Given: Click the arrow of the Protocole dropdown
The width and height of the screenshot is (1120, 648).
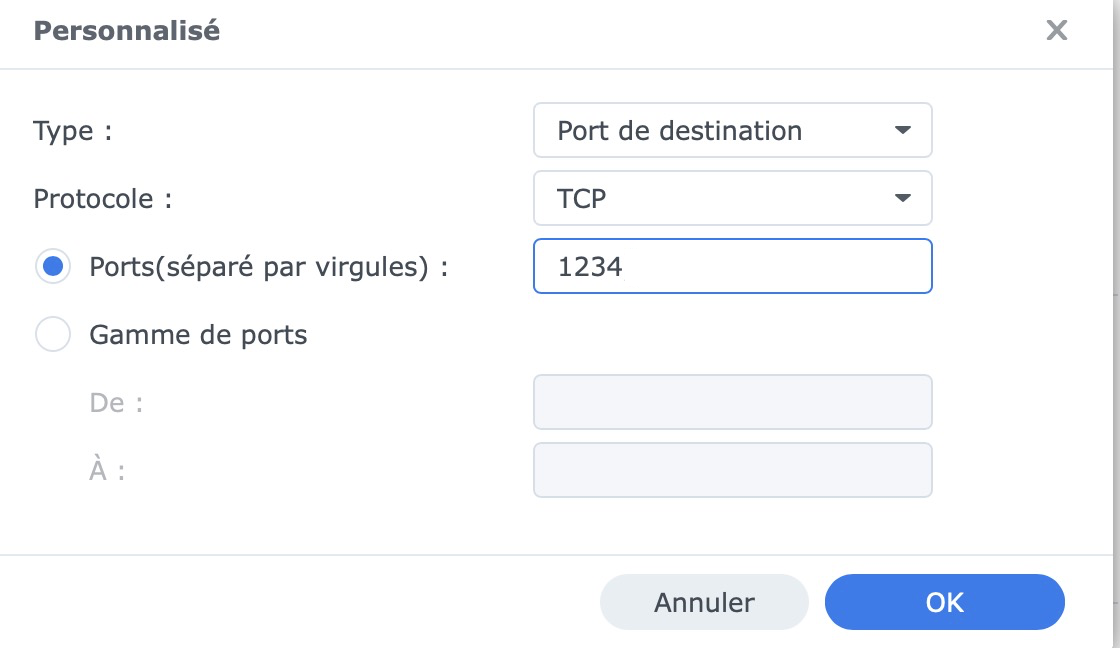Looking at the screenshot, I should (x=902, y=198).
